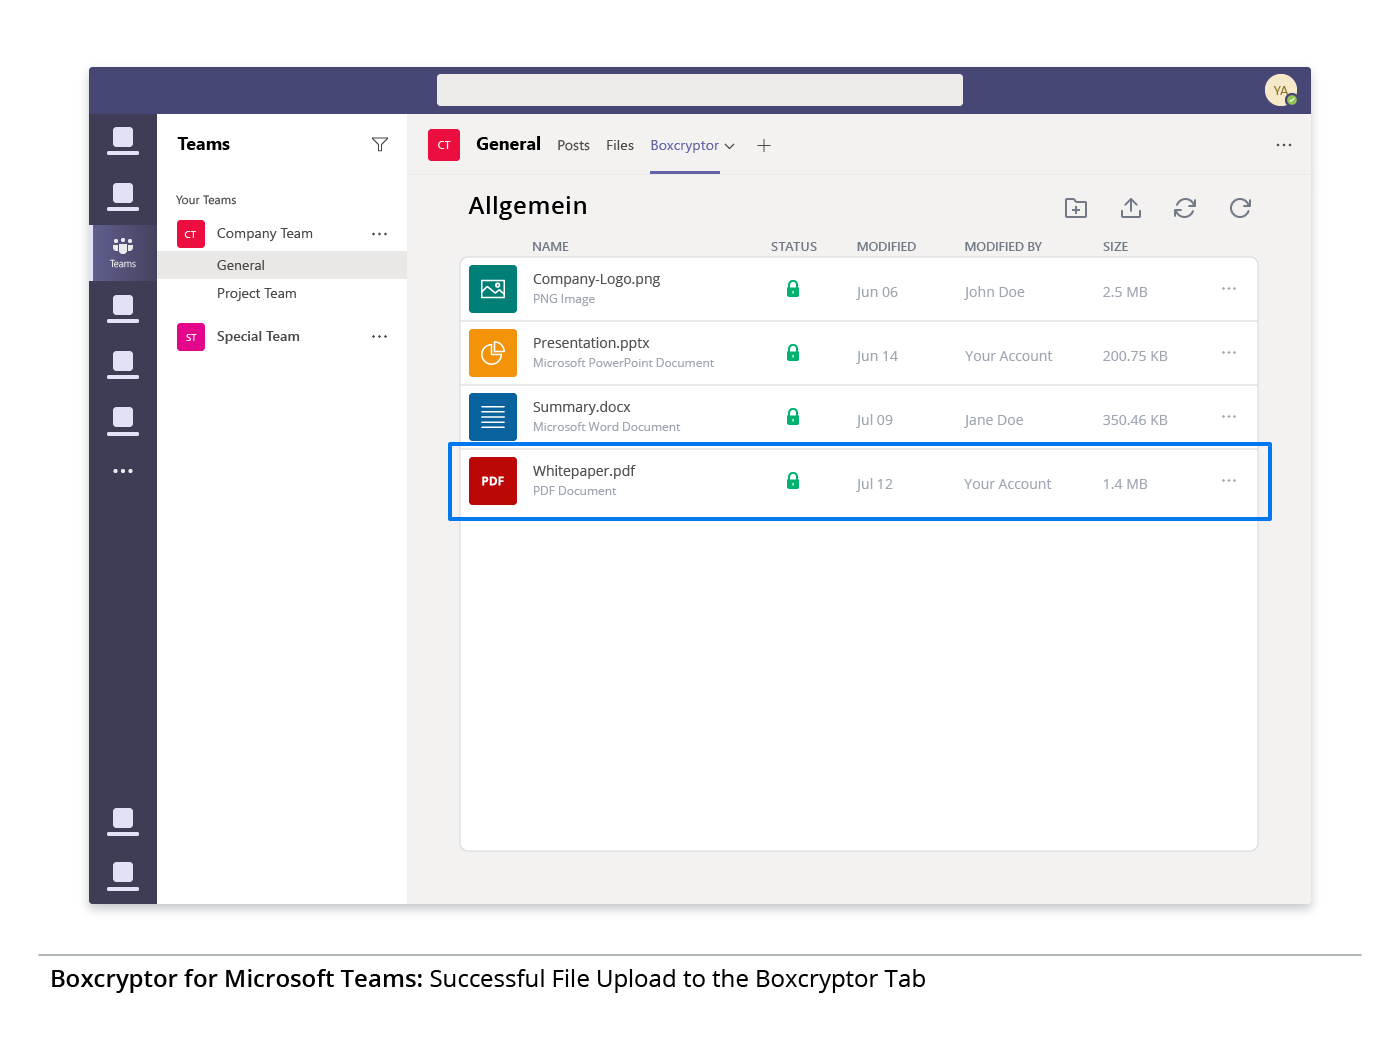Open the Summary.docx file name
This screenshot has height=1050, width=1400.
[582, 407]
